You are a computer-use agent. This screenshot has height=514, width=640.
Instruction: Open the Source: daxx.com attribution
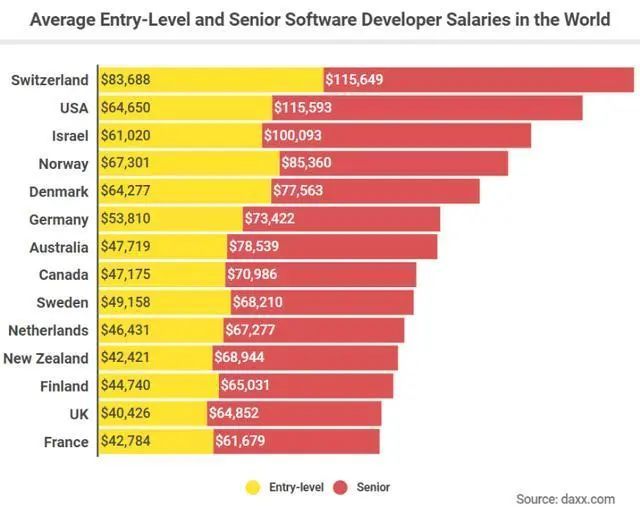[x=565, y=499]
